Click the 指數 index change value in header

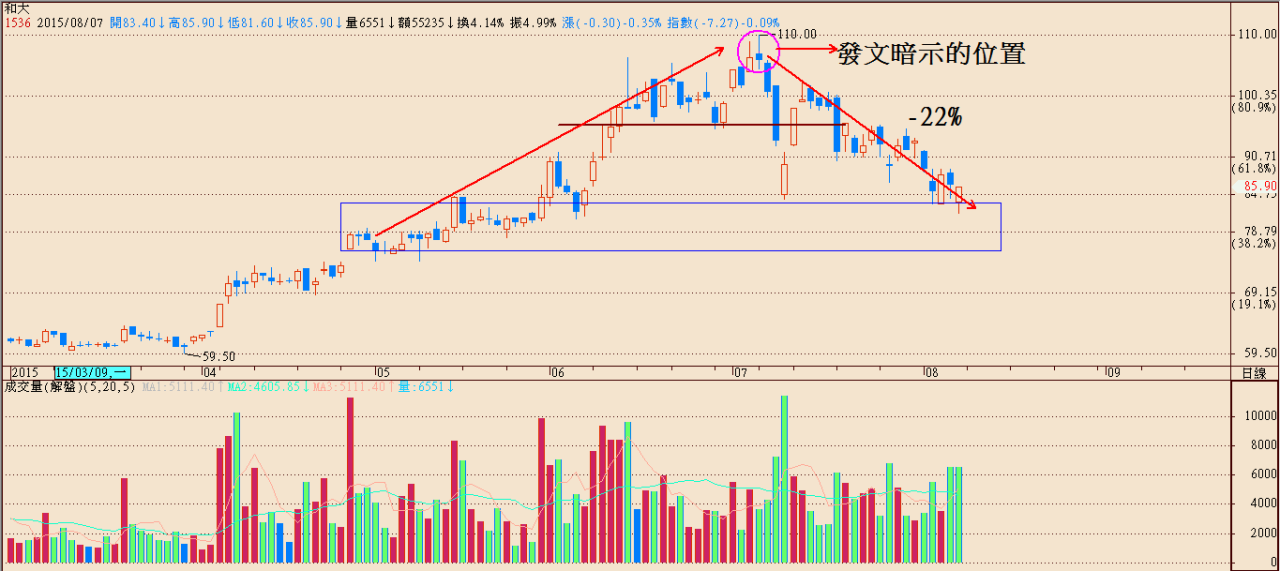click(x=740, y=21)
